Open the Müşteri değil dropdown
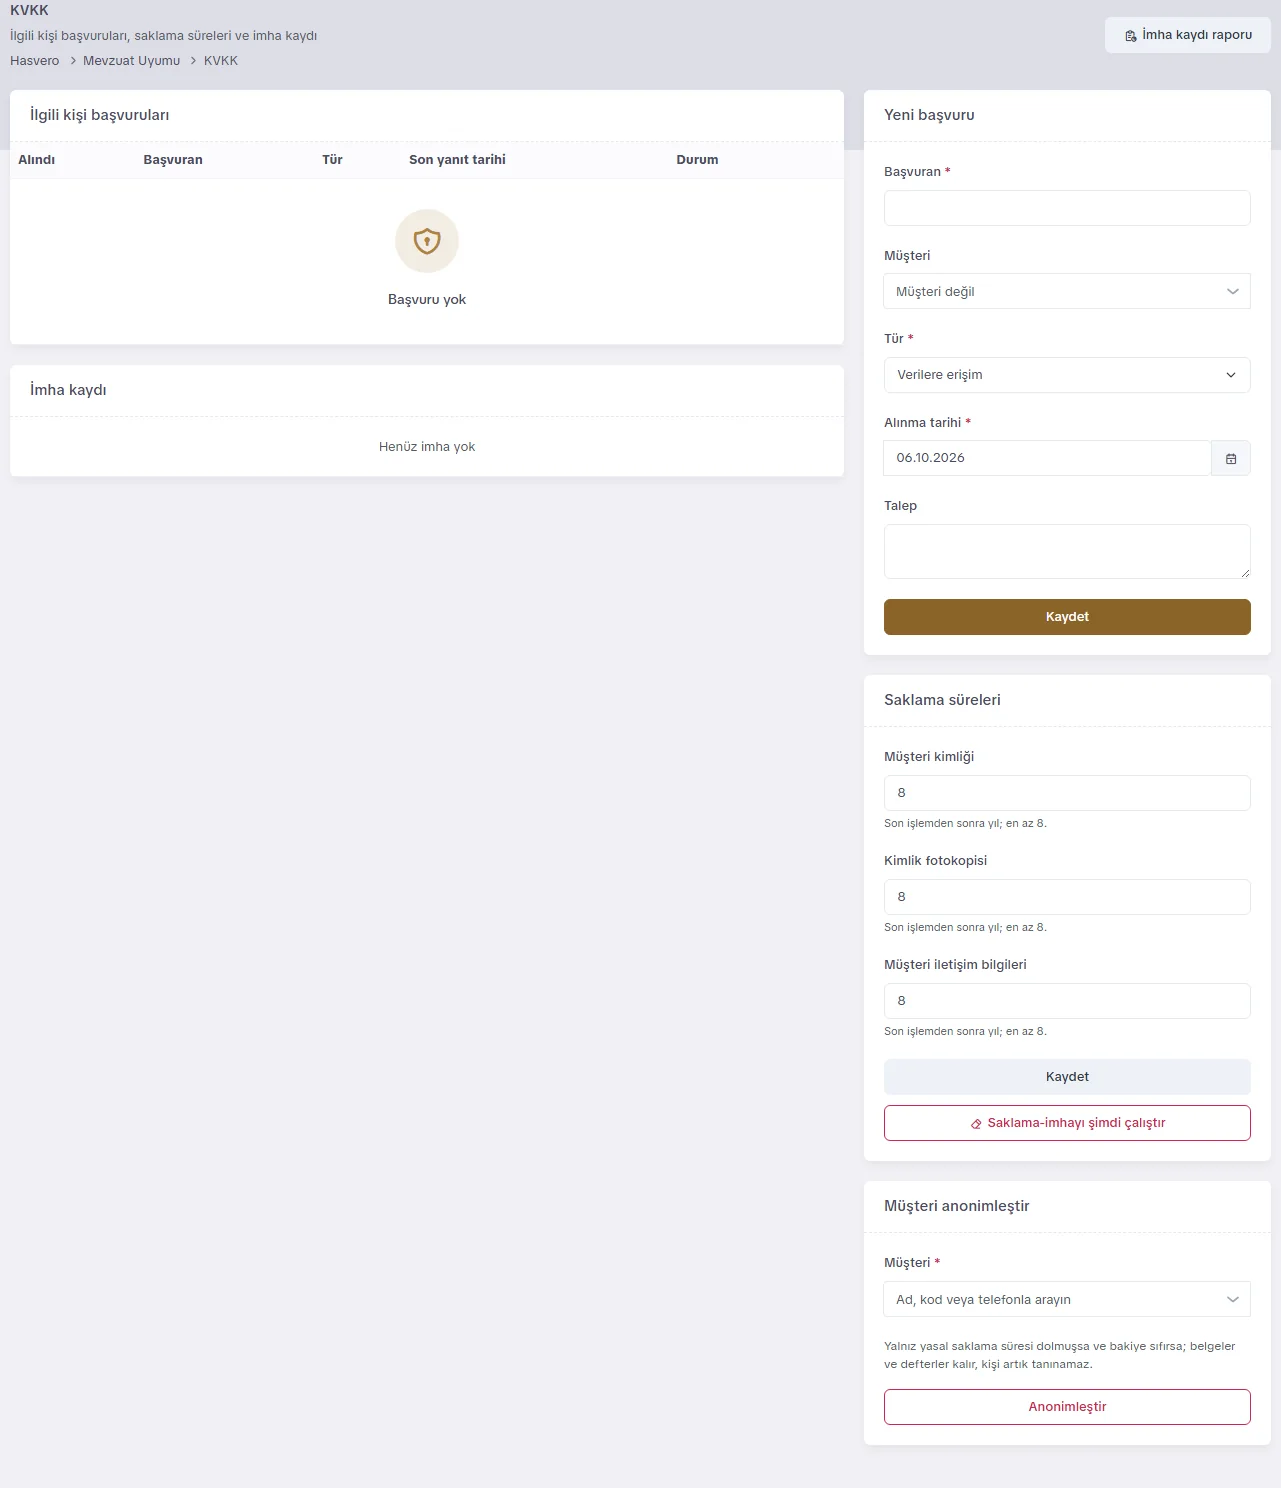Screen dimensions: 1281x1488 pos(1067,291)
